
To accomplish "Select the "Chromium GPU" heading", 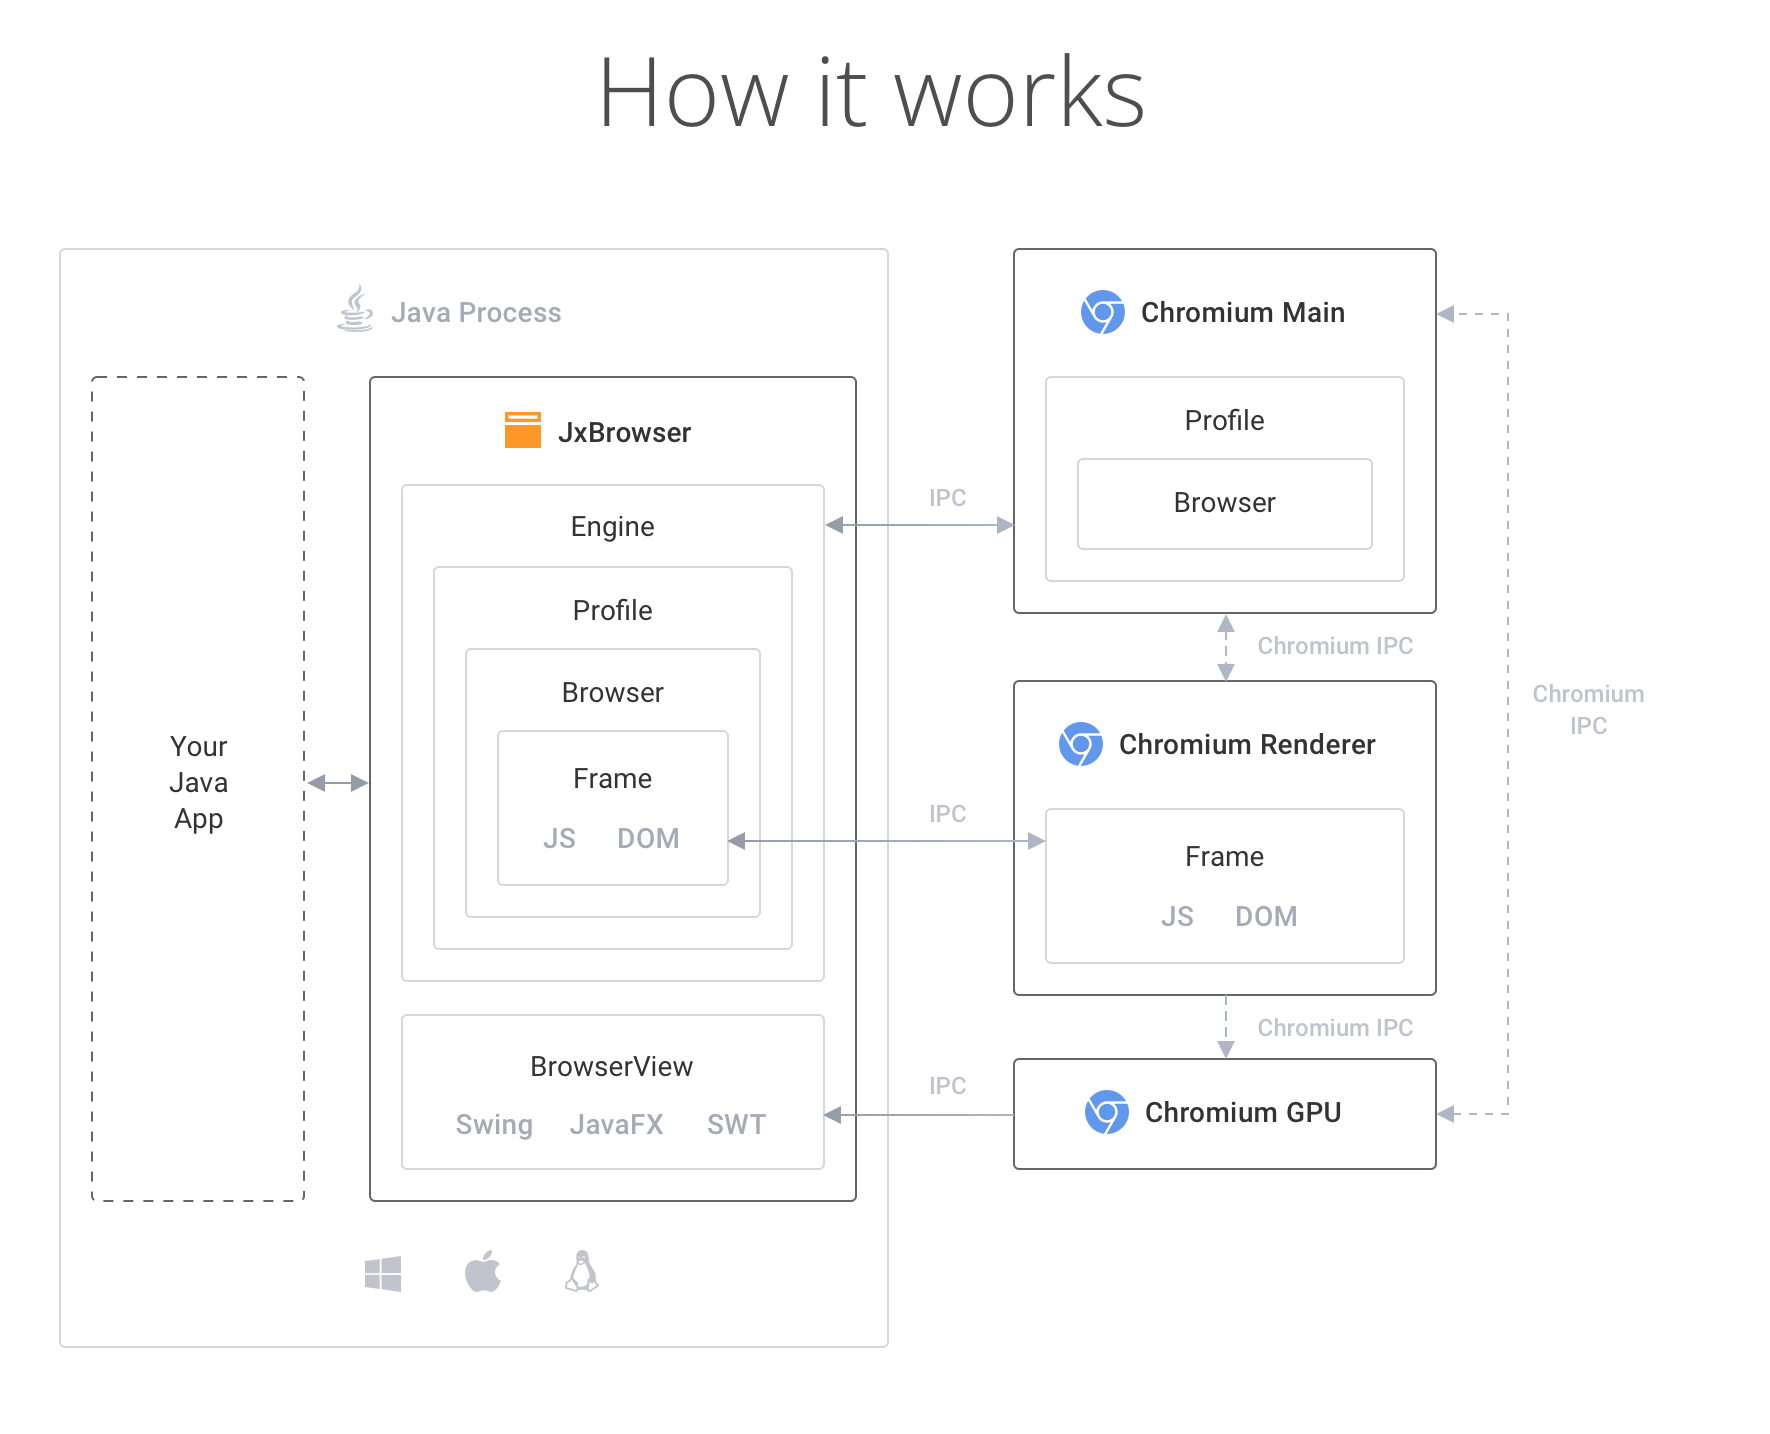I will 1243,1112.
